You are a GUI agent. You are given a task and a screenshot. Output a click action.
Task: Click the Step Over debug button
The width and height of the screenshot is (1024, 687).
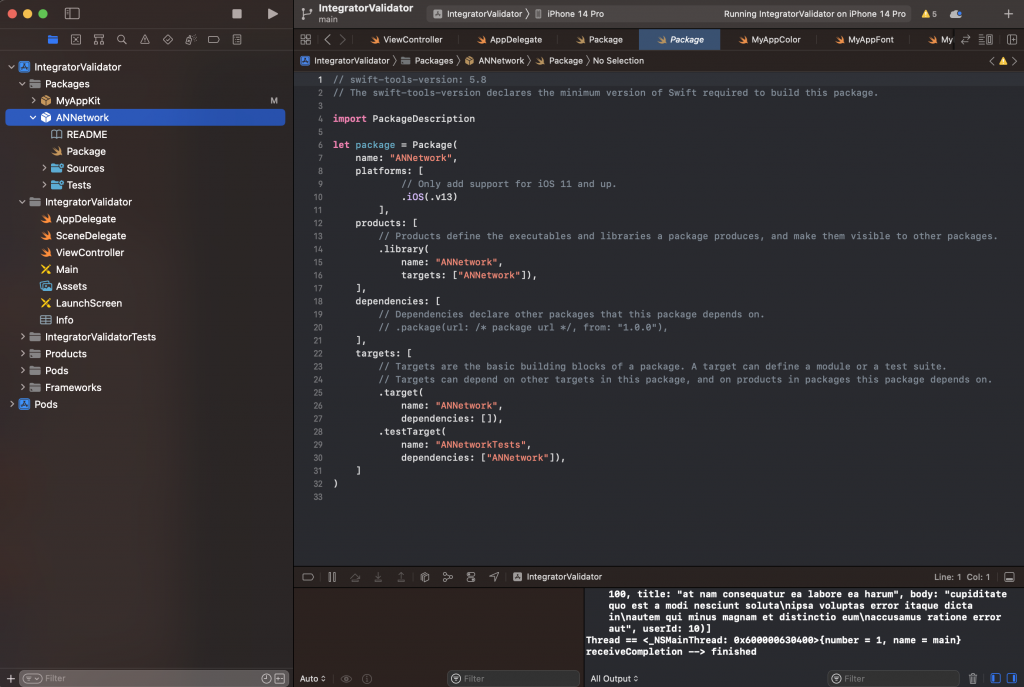click(355, 577)
